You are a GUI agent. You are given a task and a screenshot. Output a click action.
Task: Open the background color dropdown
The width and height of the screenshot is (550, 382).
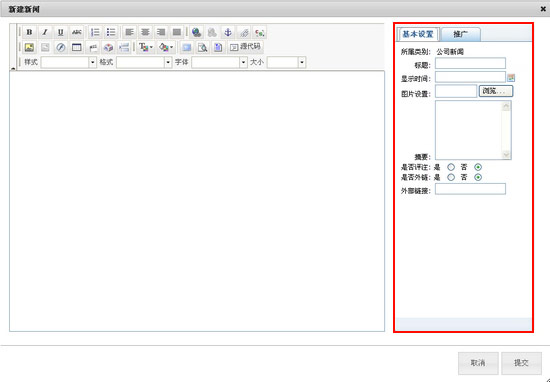[x=166, y=47]
